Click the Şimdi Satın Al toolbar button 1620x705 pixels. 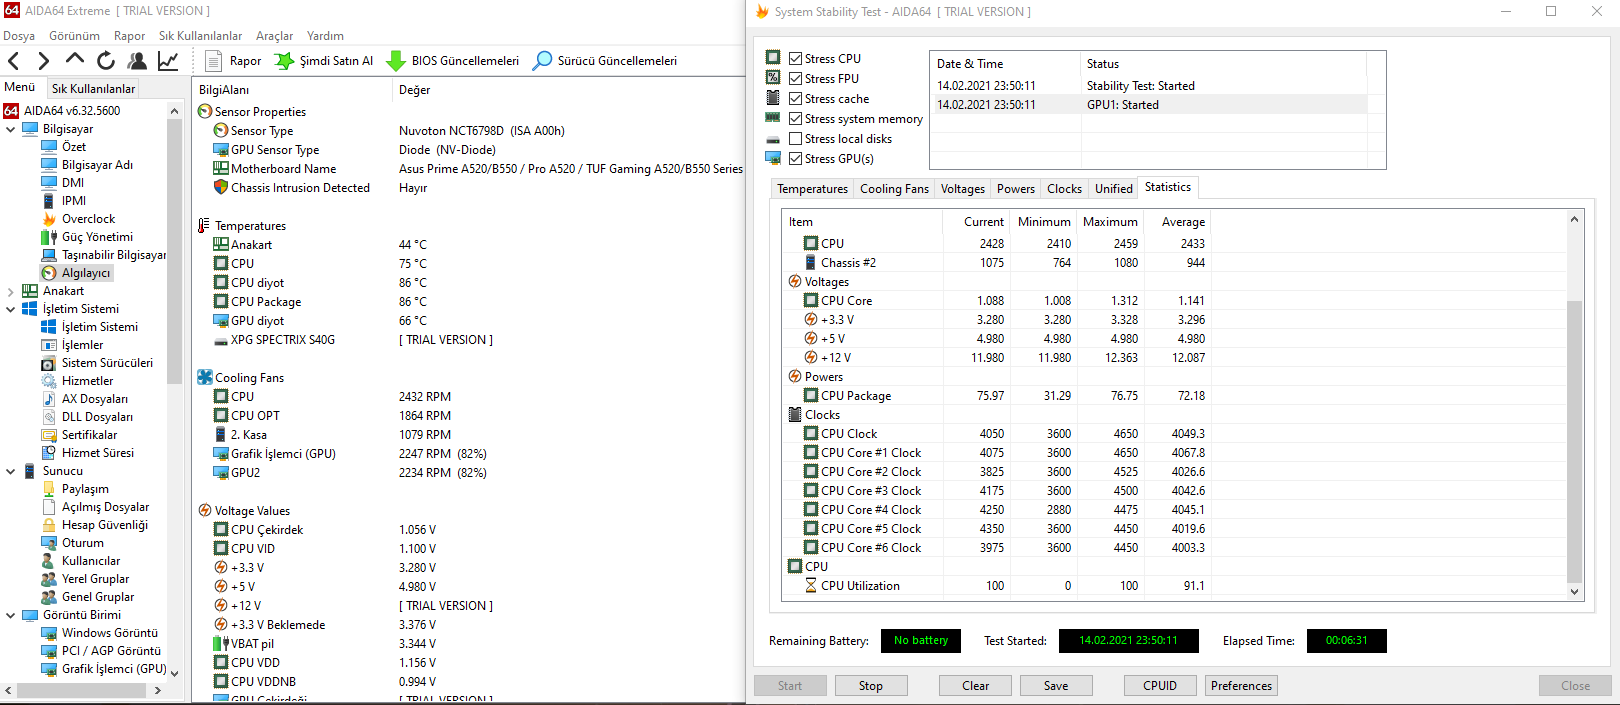pyautogui.click(x=324, y=61)
